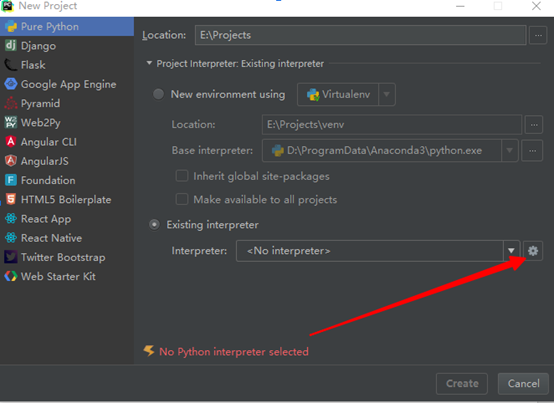Enable Inherit global site-packages checkbox

[x=182, y=176]
